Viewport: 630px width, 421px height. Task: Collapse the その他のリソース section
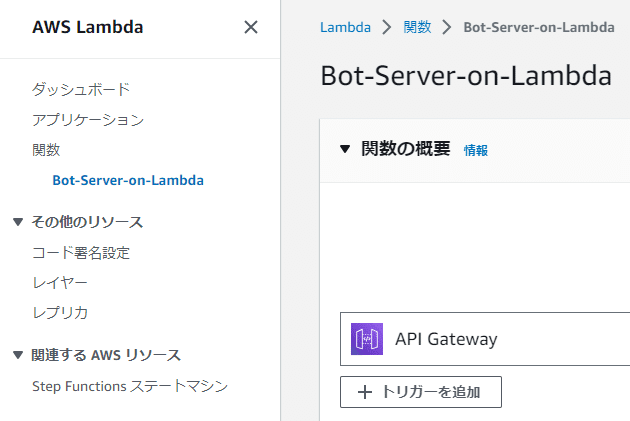click(x=18, y=222)
